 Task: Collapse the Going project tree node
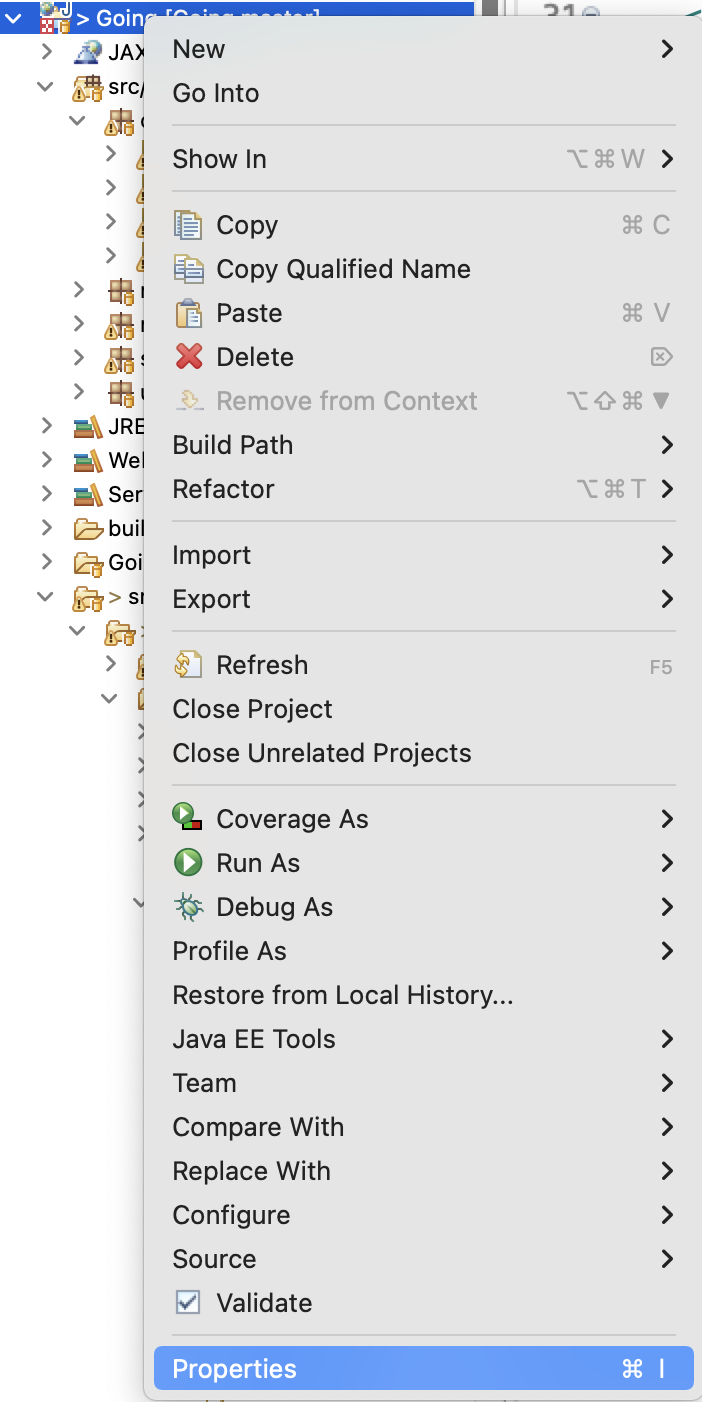pos(14,17)
